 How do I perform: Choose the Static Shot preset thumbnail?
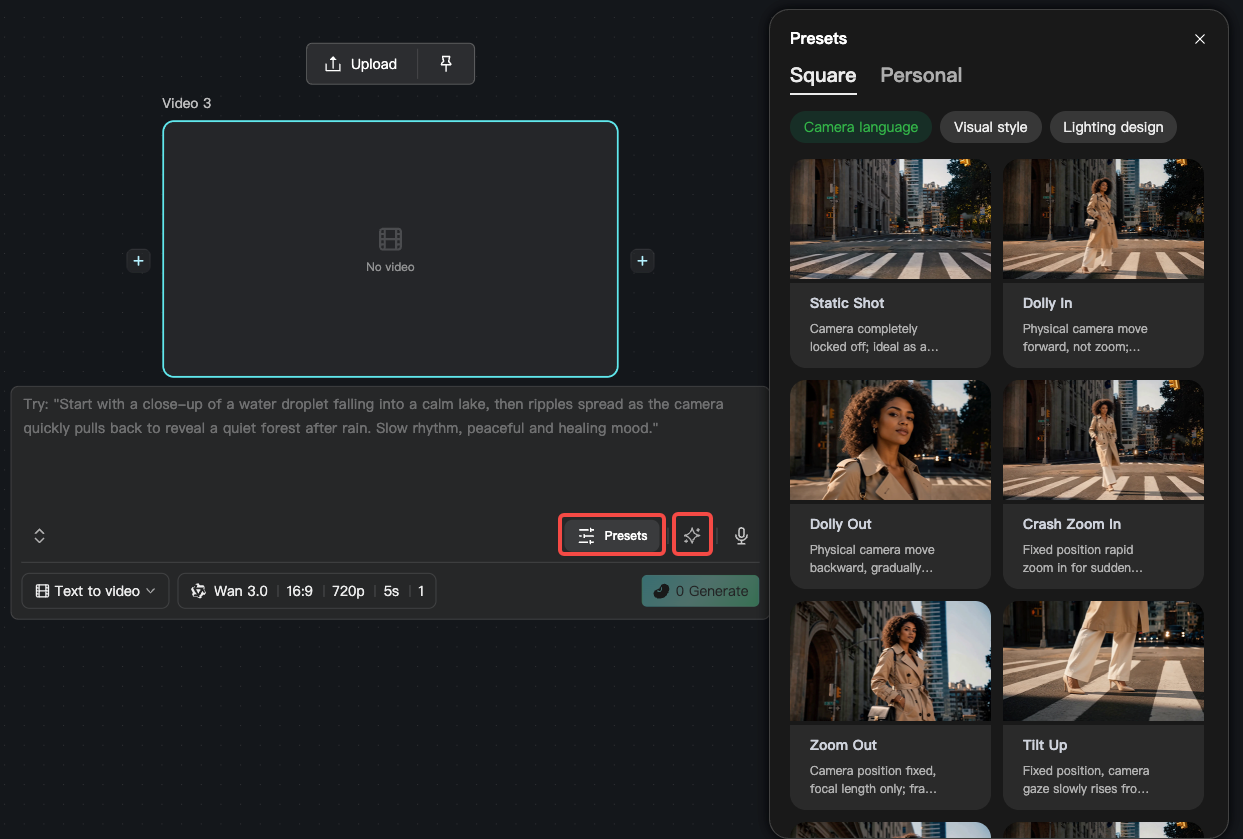coord(890,219)
